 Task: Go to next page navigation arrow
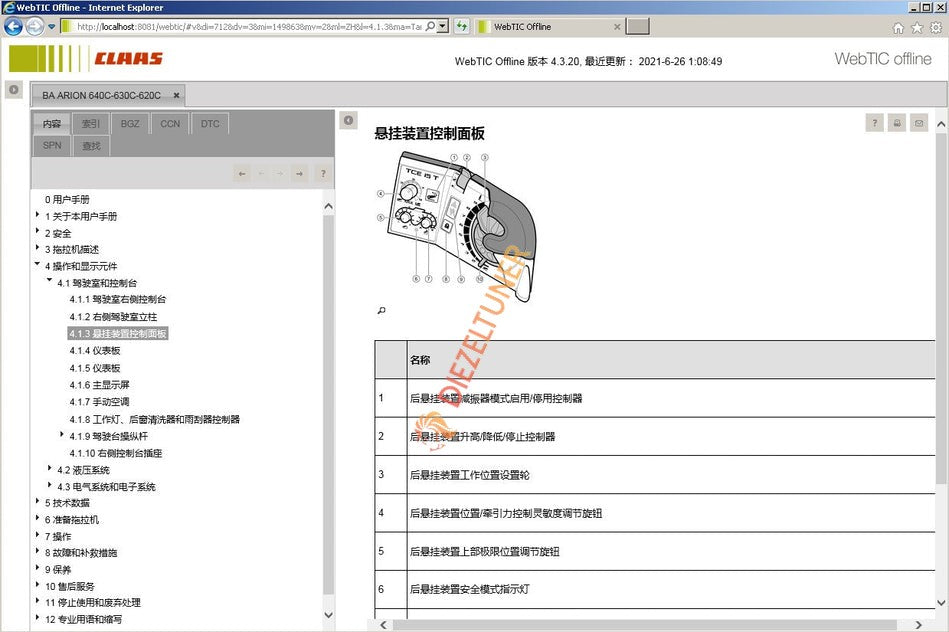click(280, 174)
